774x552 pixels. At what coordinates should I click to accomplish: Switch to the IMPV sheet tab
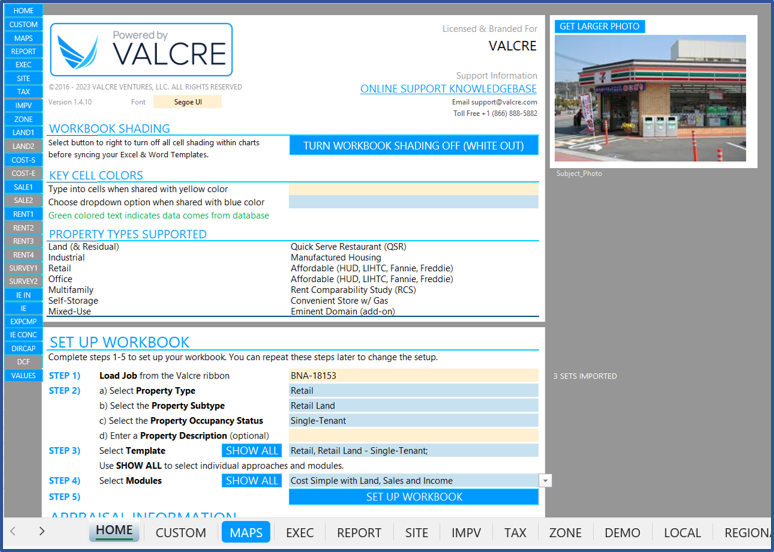(x=466, y=533)
